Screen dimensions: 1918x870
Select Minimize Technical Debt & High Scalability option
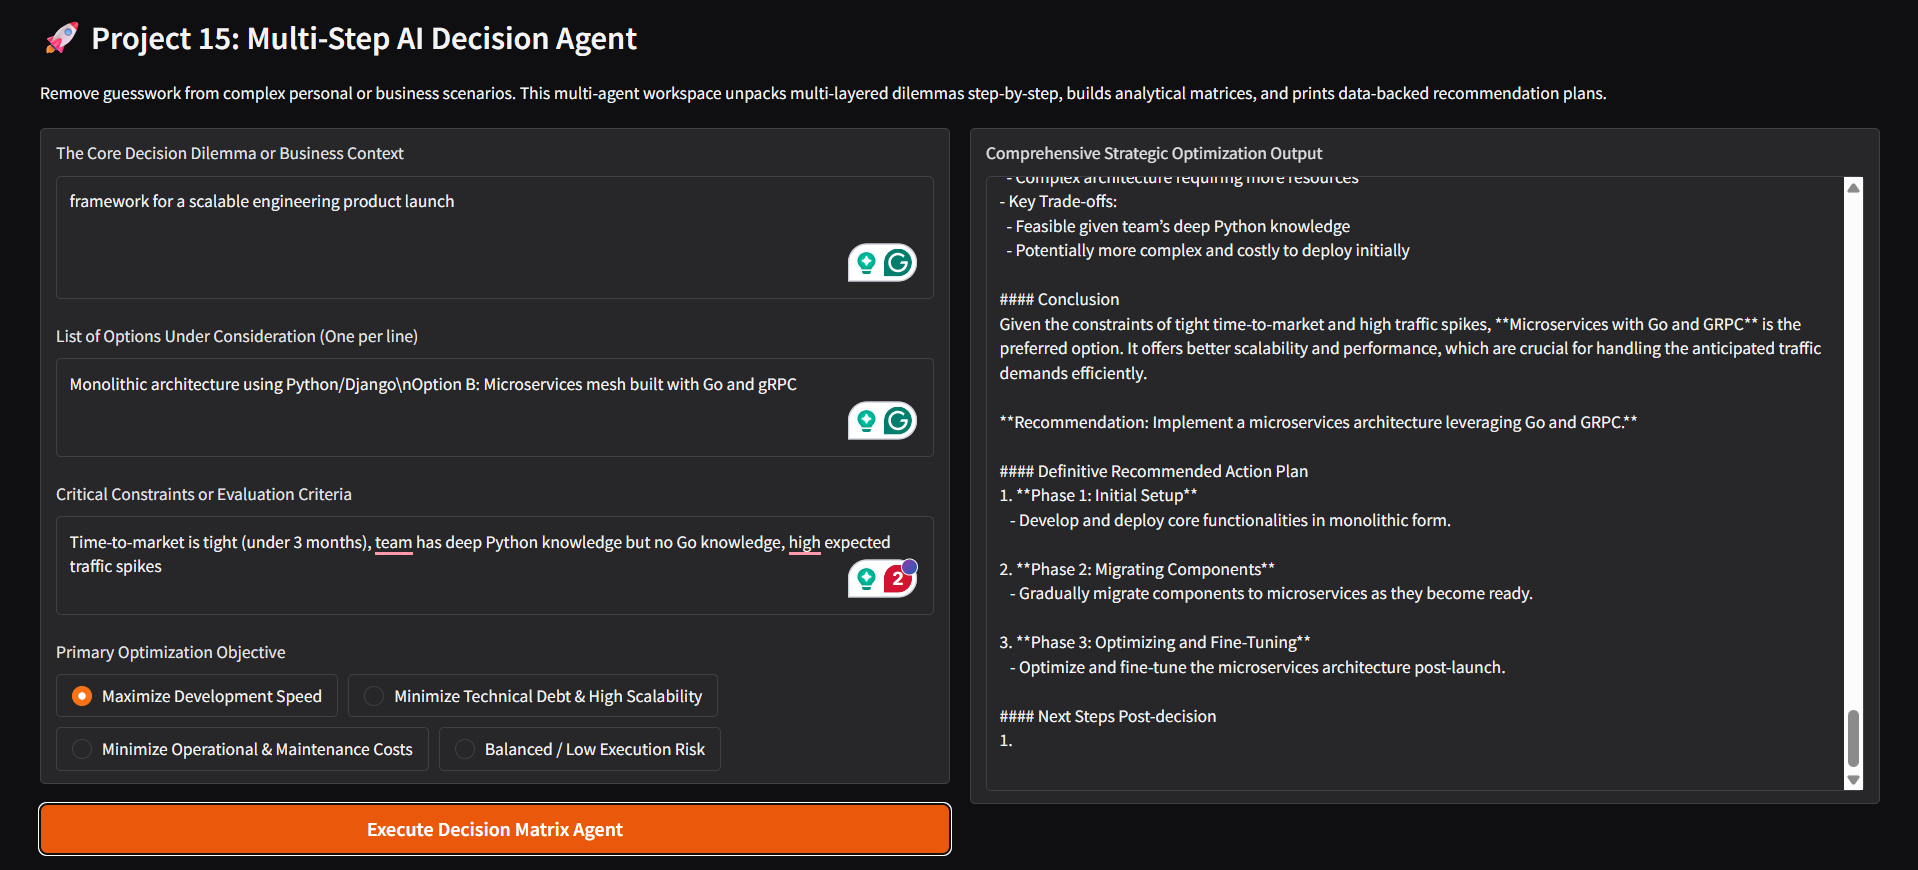(x=533, y=696)
